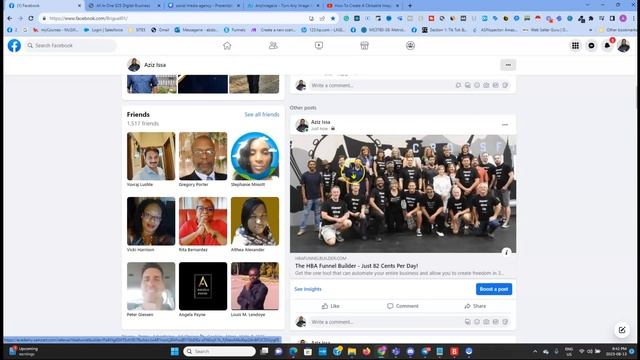Open the Watch video icon in navigation
The image size is (640, 360).
point(319,45)
